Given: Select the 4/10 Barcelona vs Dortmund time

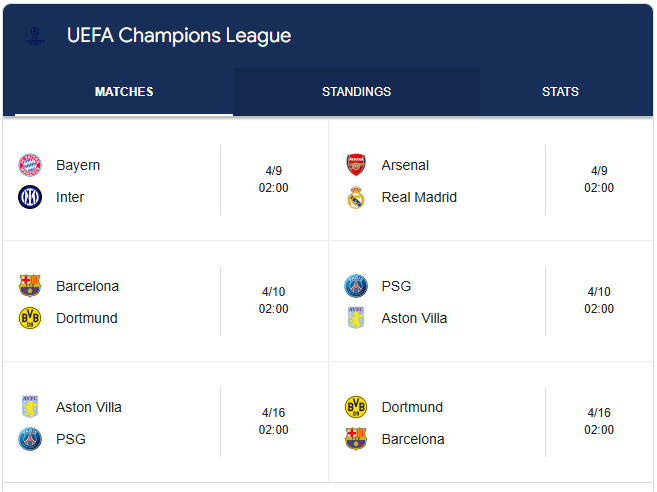Looking at the screenshot, I should (x=273, y=301).
